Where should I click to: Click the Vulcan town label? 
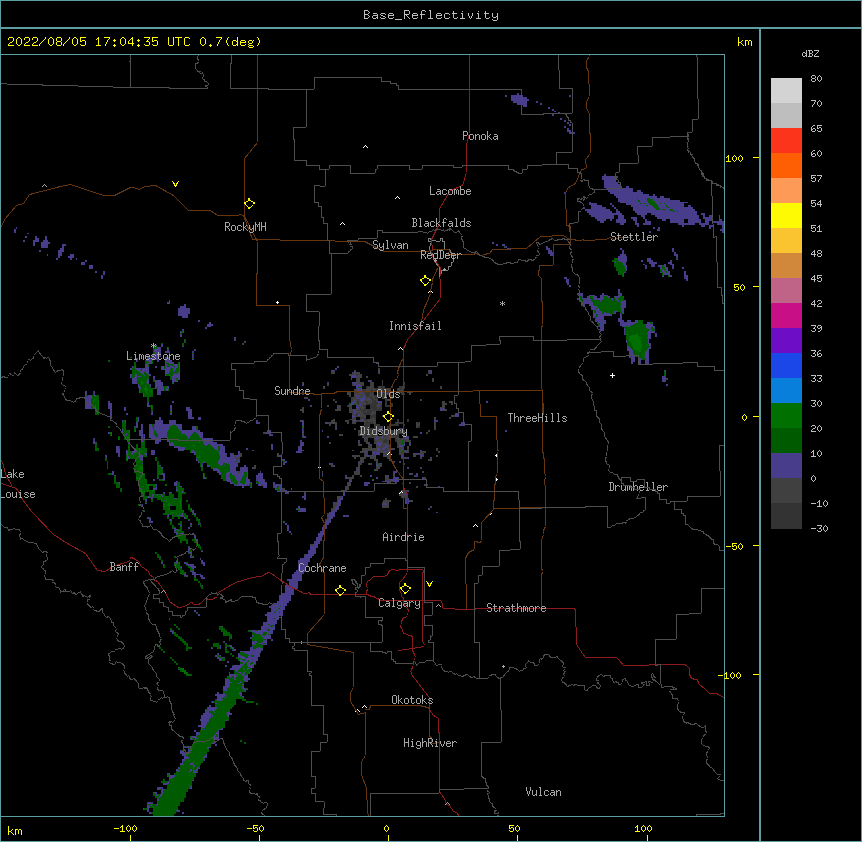coord(543,792)
